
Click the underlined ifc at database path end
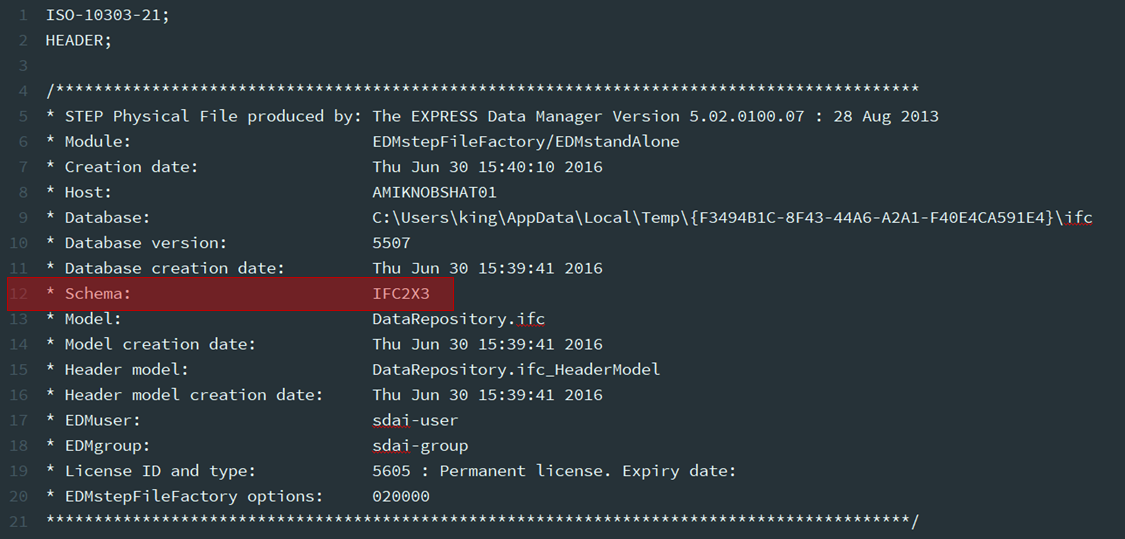(1078, 218)
